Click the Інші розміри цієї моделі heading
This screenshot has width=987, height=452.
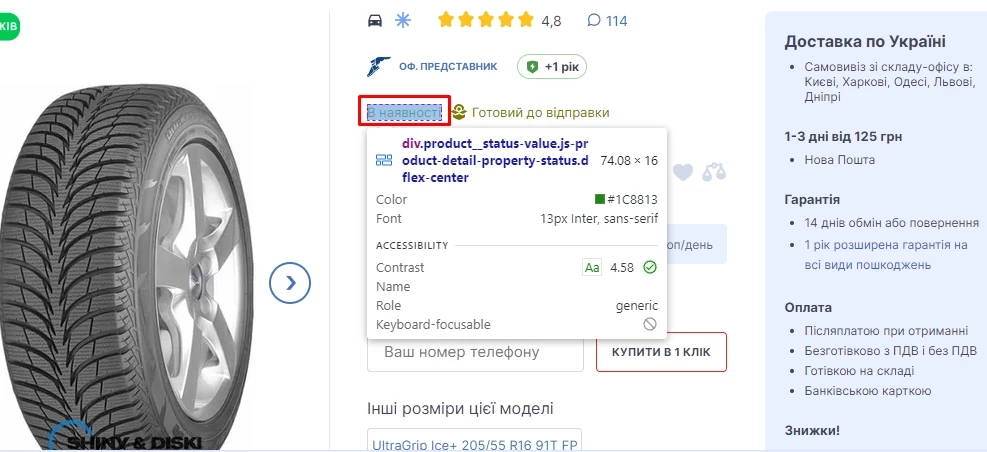click(460, 409)
